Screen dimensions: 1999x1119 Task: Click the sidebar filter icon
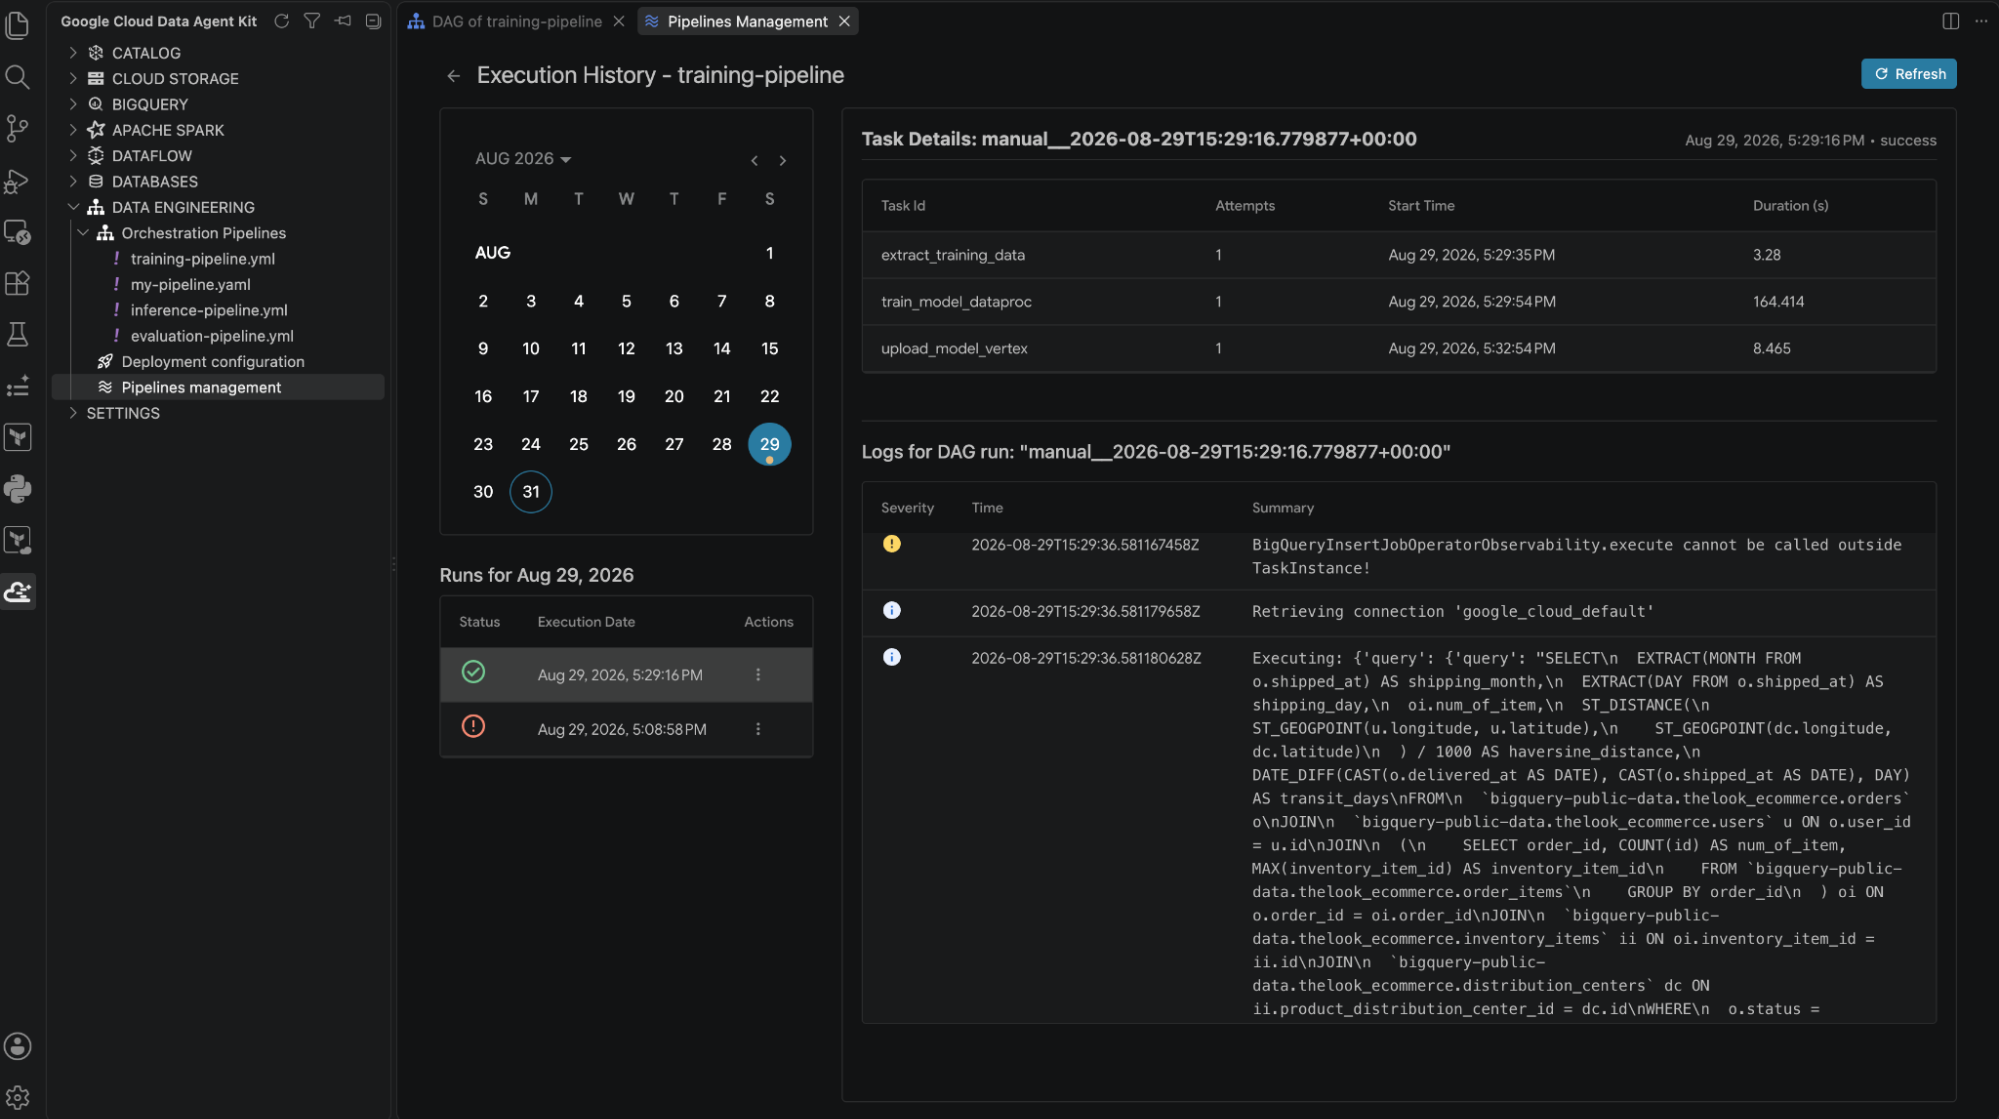tap(312, 21)
